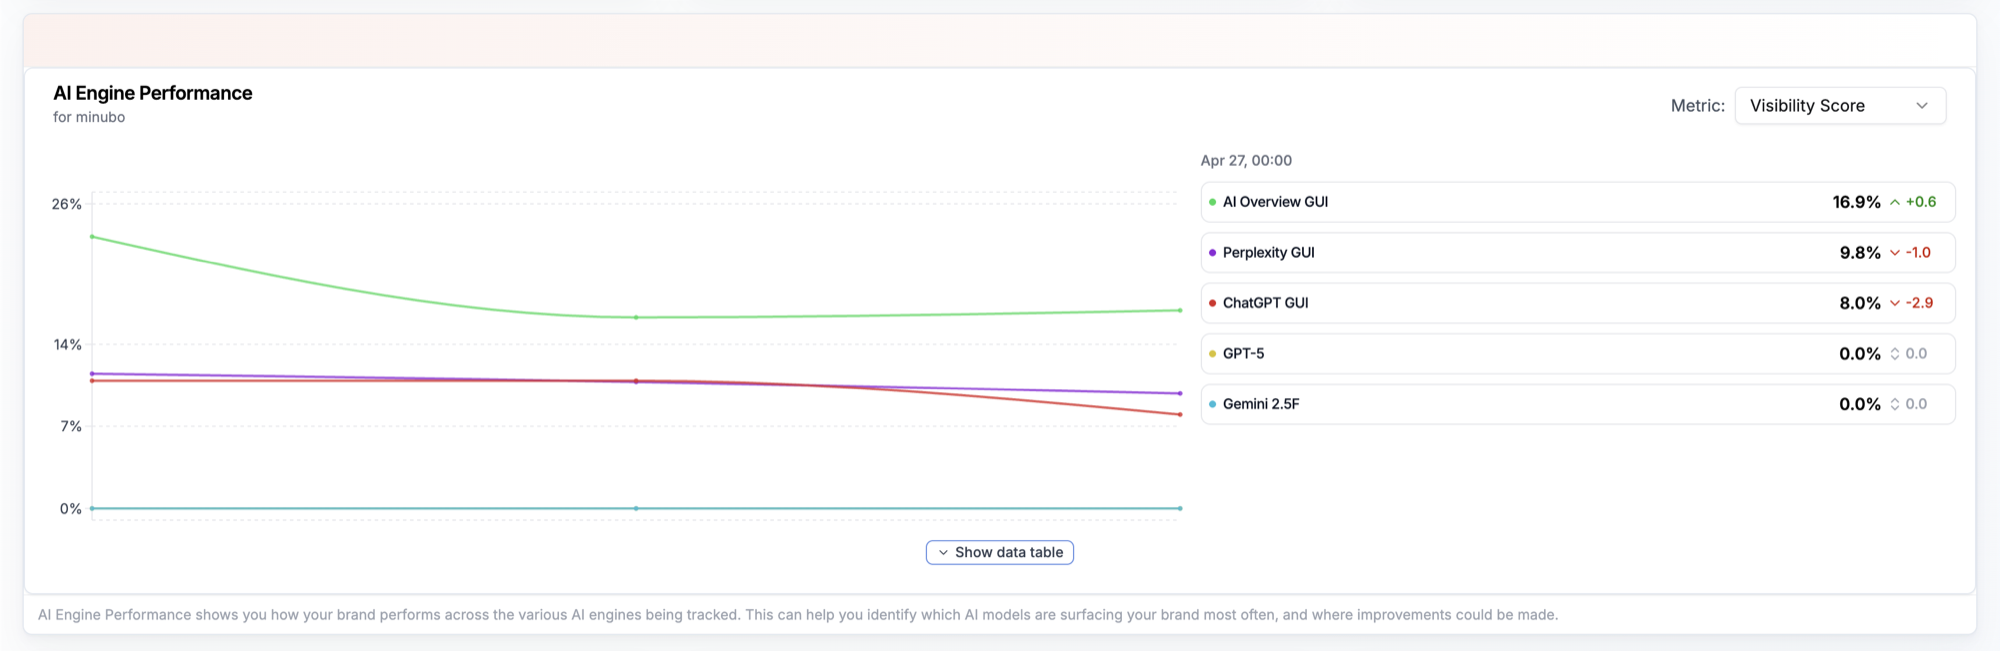Click the purple Perplexity line's rightmost data point
The image size is (2000, 651).
tap(1180, 393)
